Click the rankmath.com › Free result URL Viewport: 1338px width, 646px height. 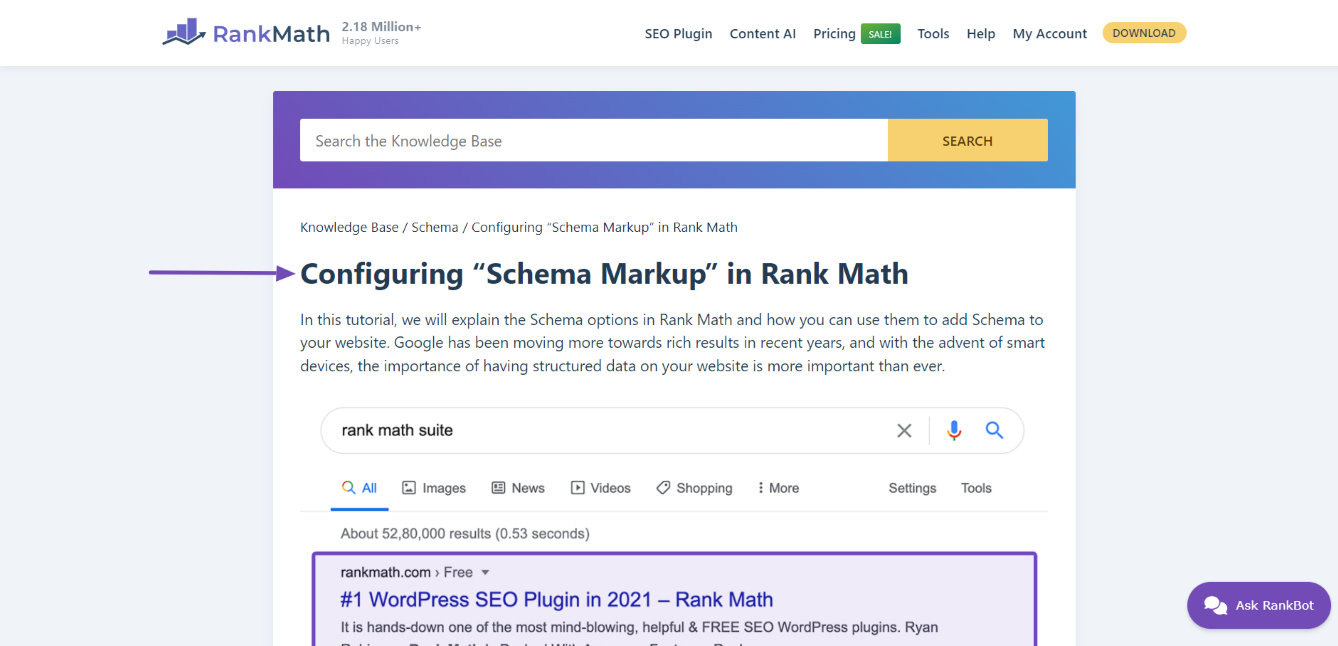click(407, 573)
